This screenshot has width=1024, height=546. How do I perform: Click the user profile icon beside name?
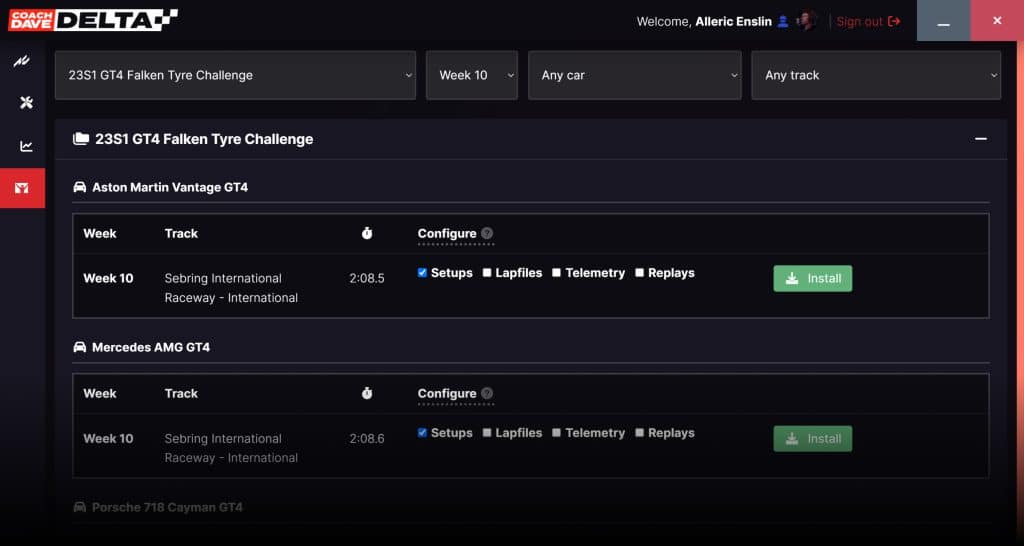click(783, 21)
